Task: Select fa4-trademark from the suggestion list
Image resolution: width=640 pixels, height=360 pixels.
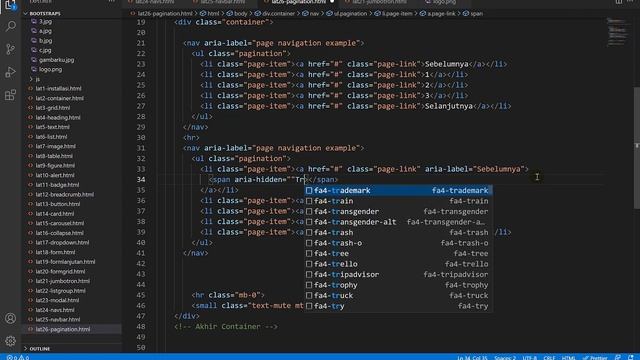Action: point(398,191)
